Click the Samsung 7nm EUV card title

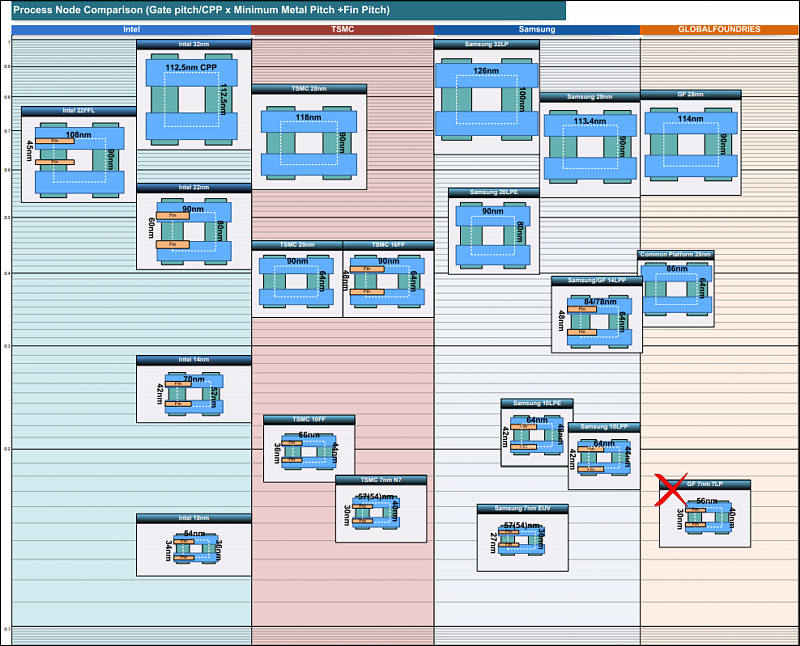[x=522, y=509]
